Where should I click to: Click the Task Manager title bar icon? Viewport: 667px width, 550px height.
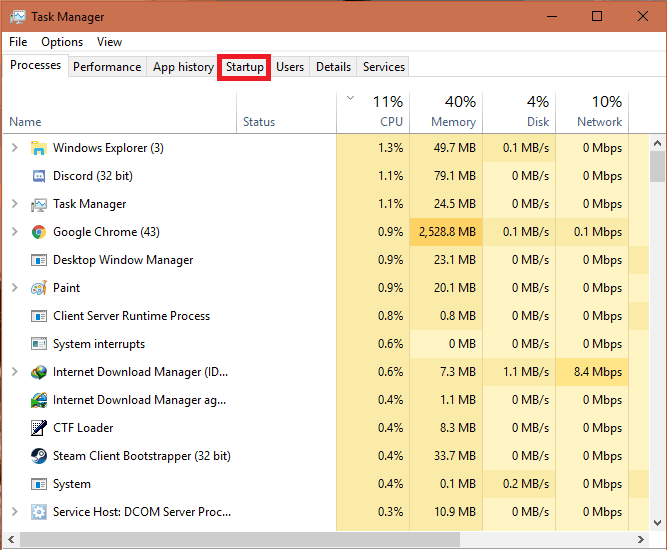click(x=18, y=17)
